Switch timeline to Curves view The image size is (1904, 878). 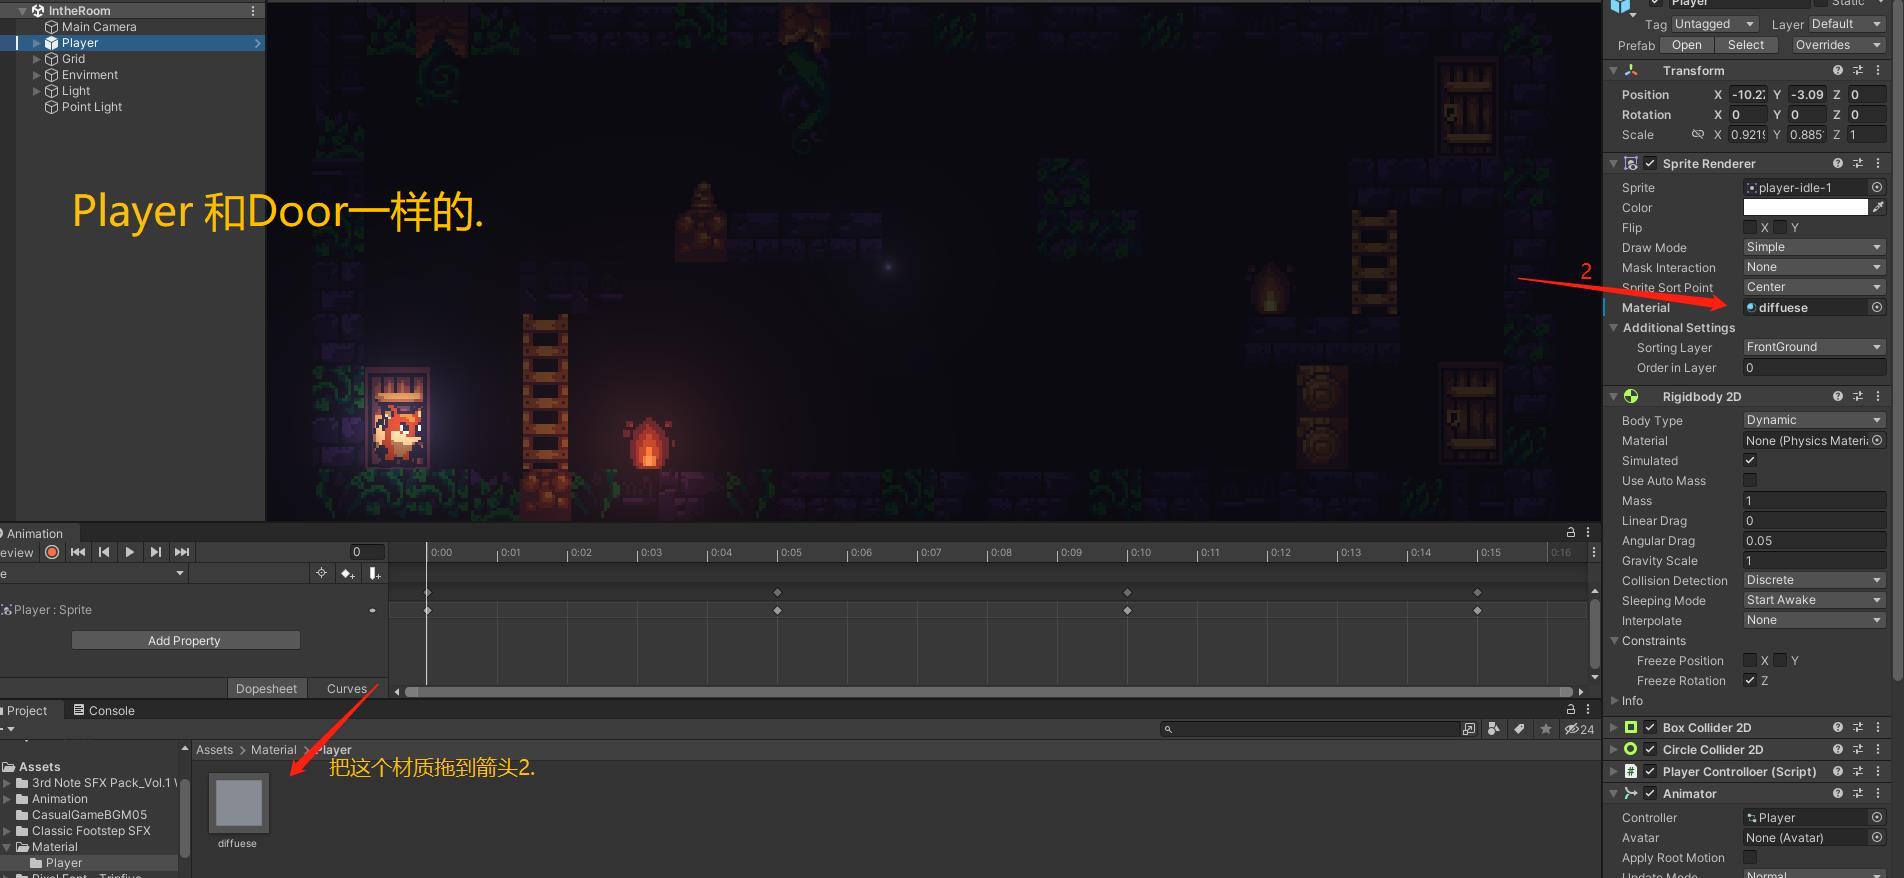347,688
